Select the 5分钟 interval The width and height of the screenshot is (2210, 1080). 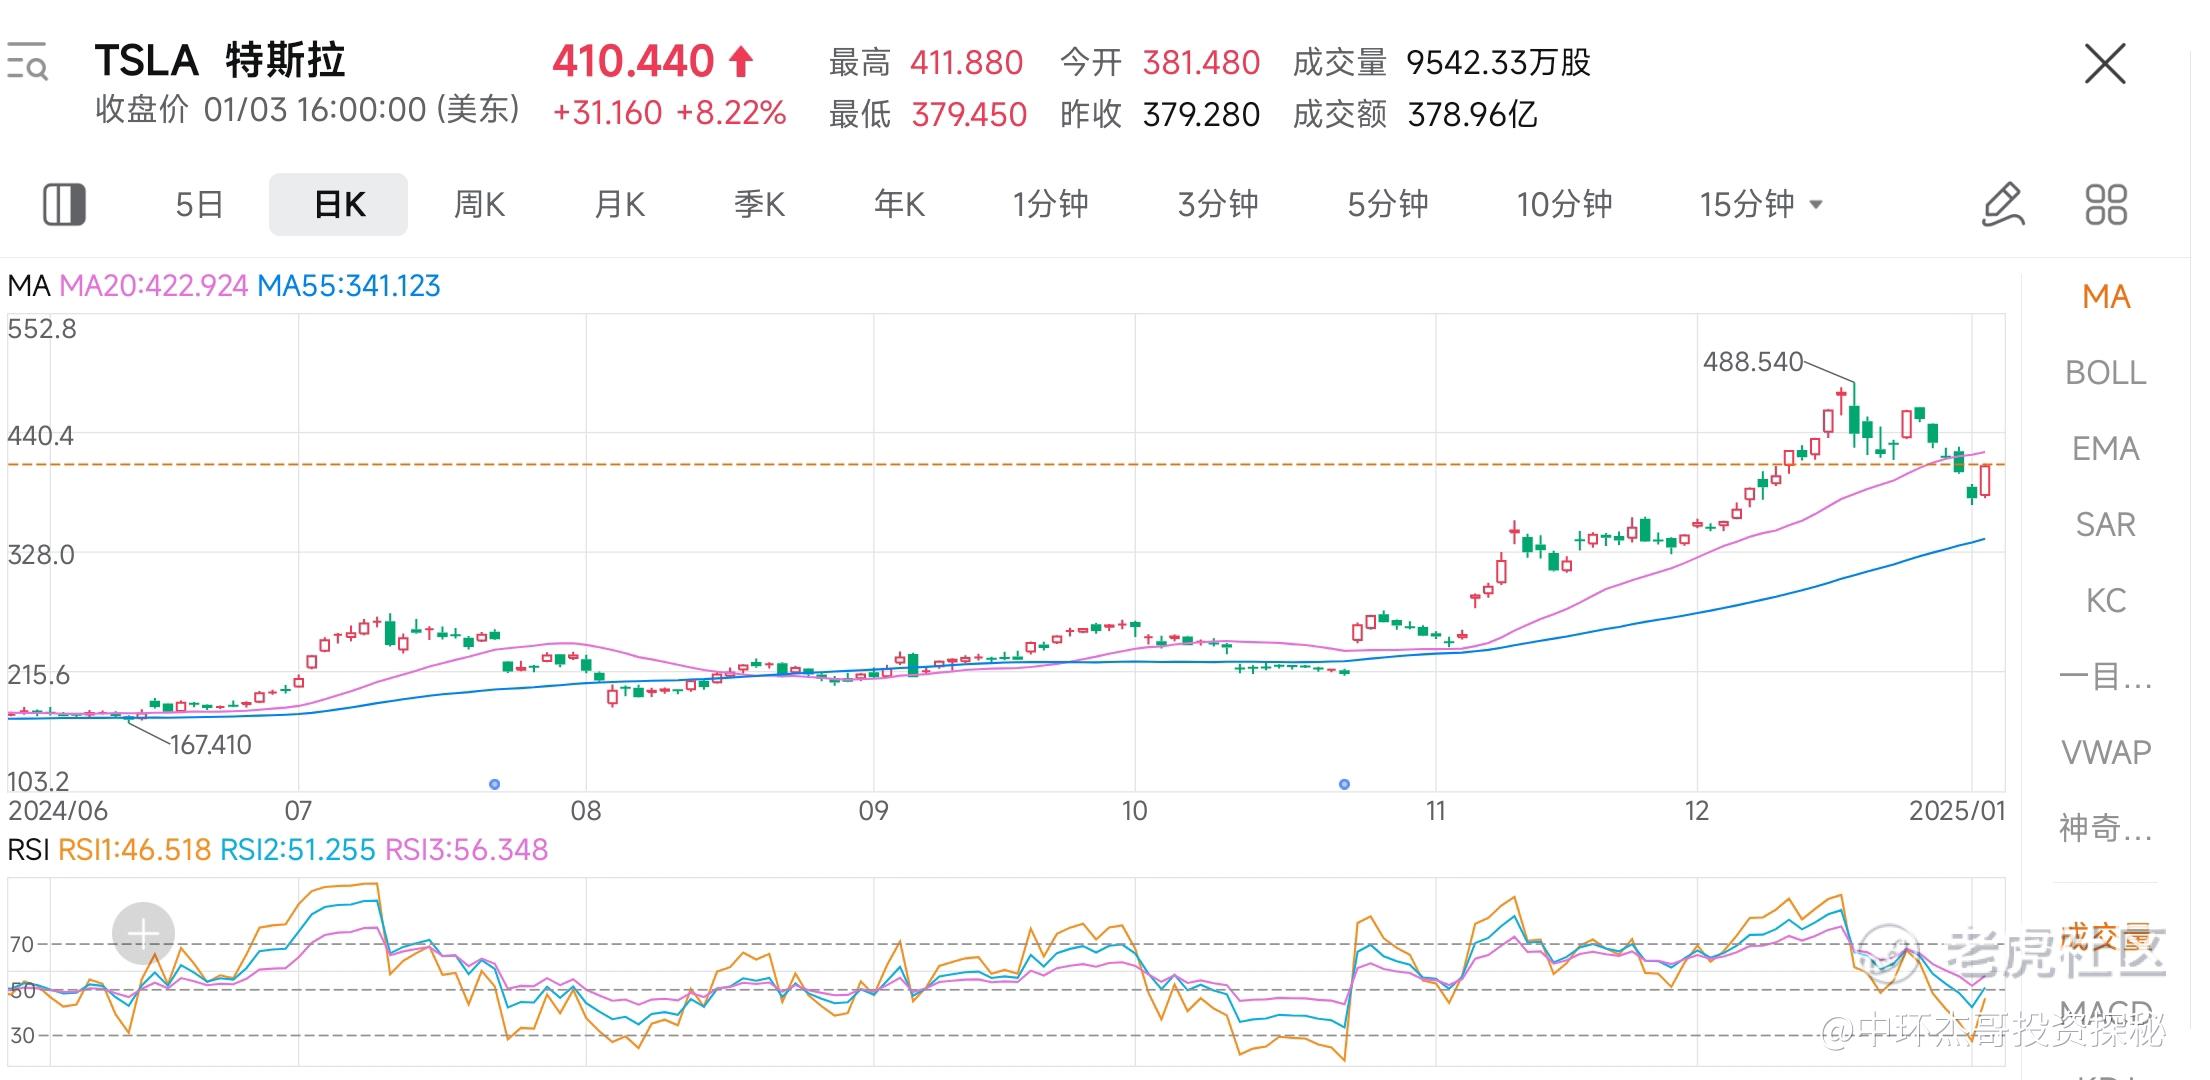(x=1388, y=204)
